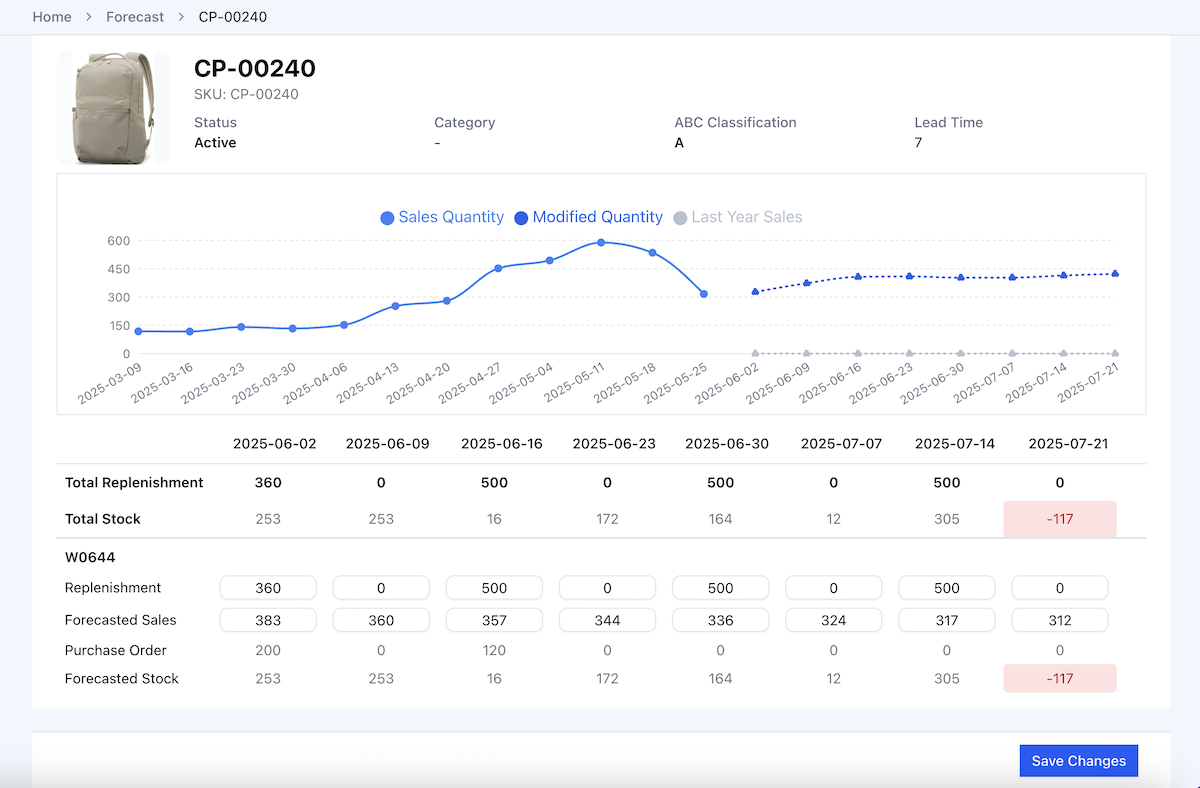This screenshot has height=788, width=1200.
Task: Click the Replenishment input under 2025-06-16
Action: 494,587
